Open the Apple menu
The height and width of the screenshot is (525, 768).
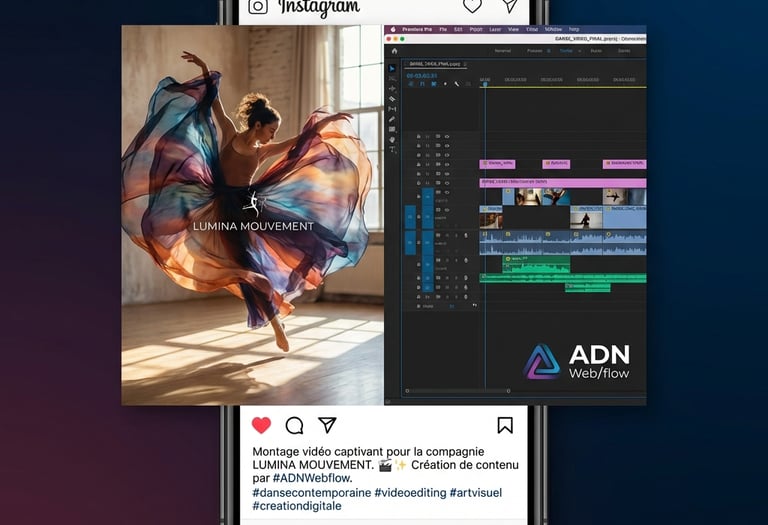[x=393, y=29]
